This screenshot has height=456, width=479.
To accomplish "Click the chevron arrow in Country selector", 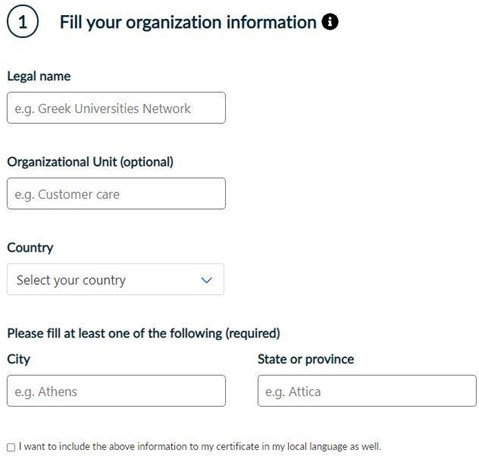I will click(x=206, y=280).
